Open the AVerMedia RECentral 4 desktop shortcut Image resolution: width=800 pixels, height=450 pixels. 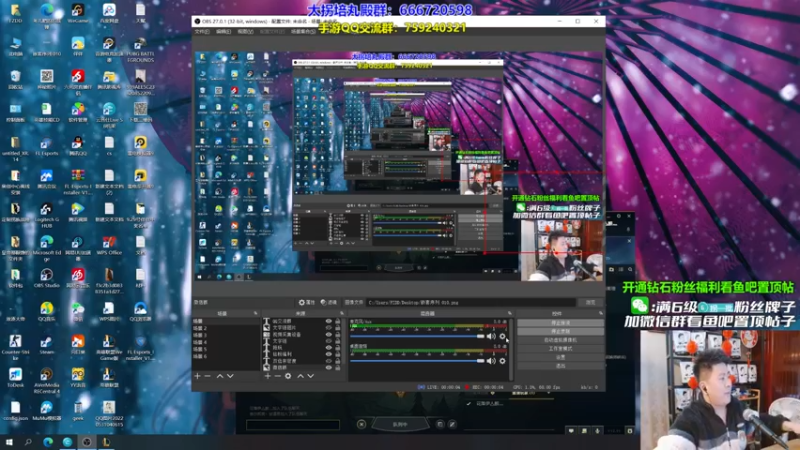point(46,380)
